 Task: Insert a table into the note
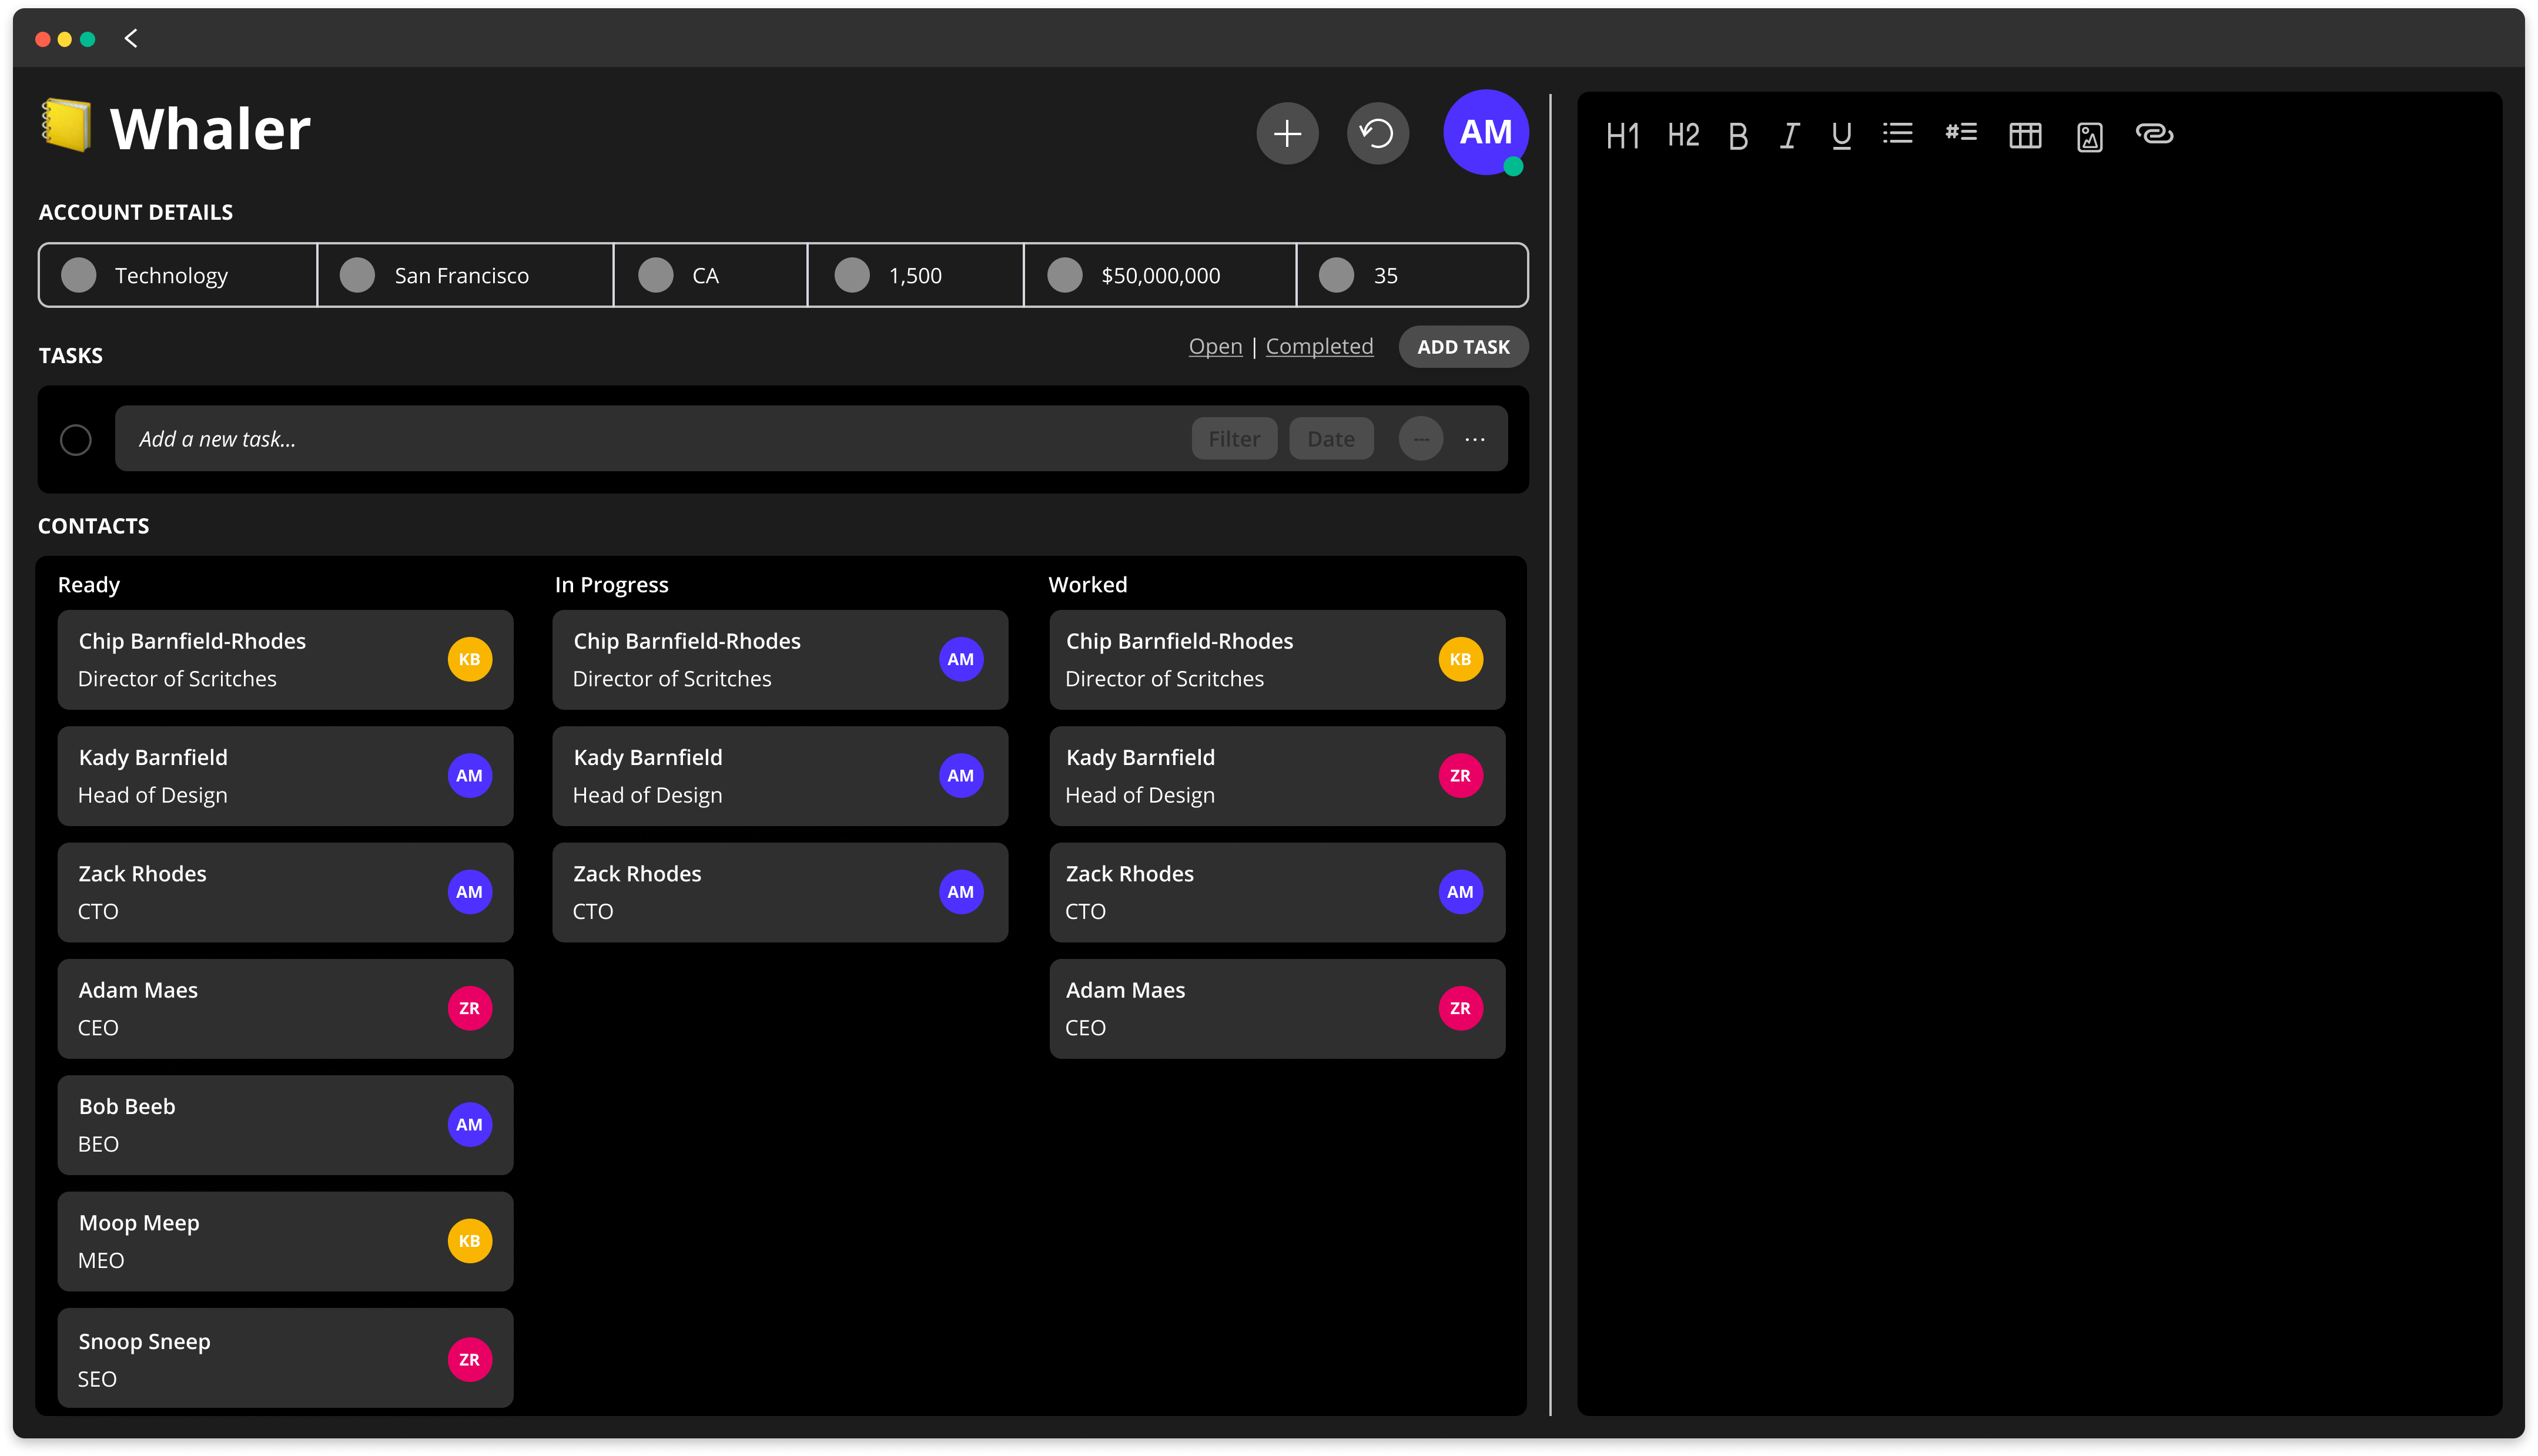coord(2025,135)
